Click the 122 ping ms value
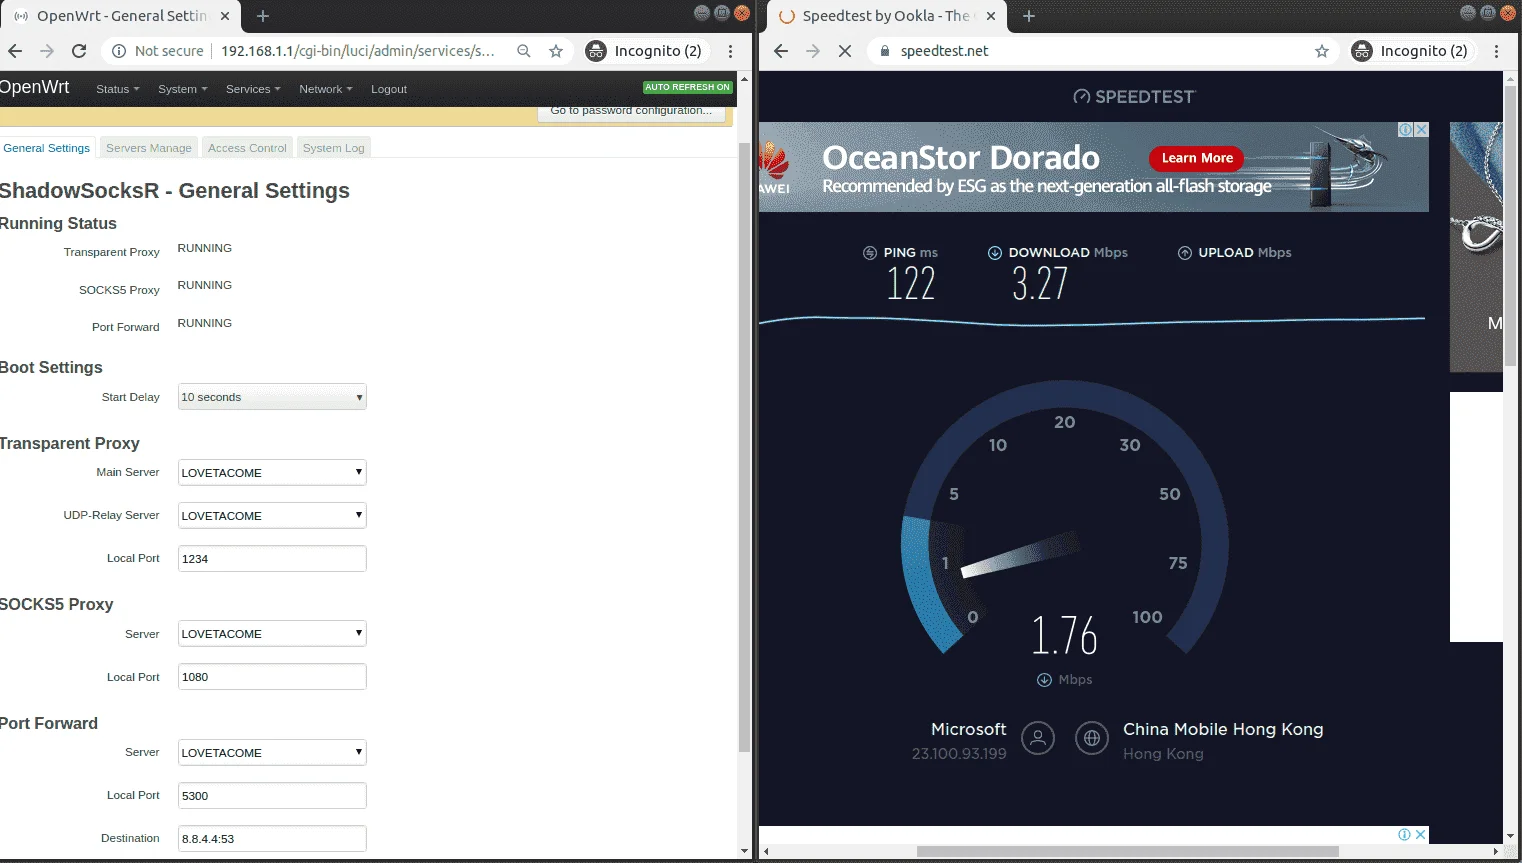Image resolution: width=1522 pixels, height=863 pixels. click(911, 284)
